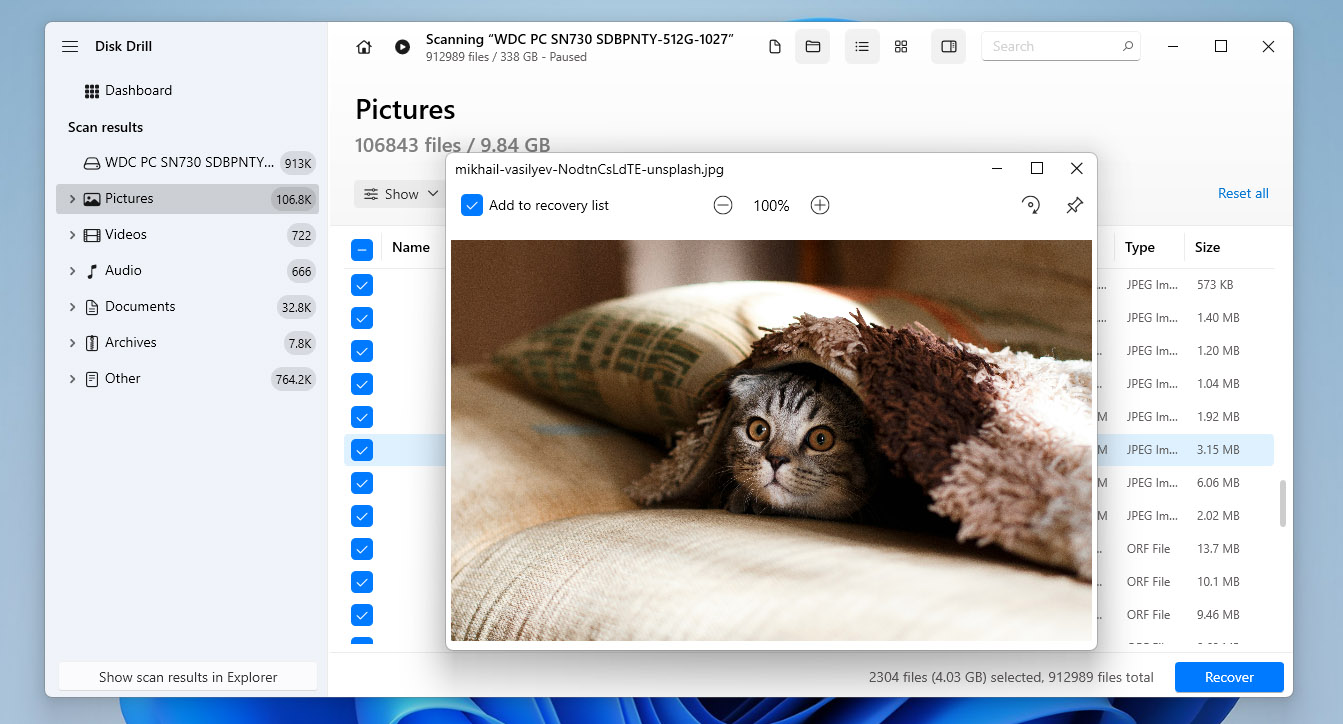
Task: Click the file list vertical scrollbar
Action: (x=1282, y=504)
